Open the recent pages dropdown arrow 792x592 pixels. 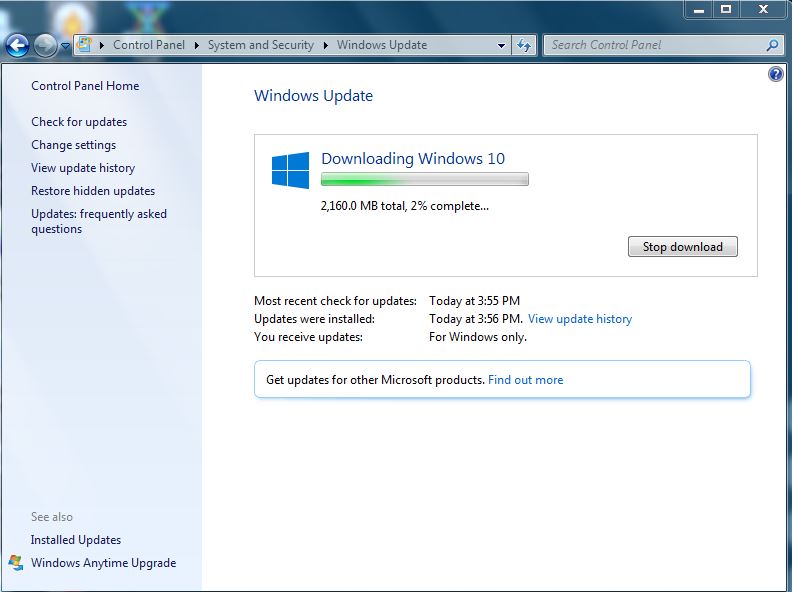(65, 46)
